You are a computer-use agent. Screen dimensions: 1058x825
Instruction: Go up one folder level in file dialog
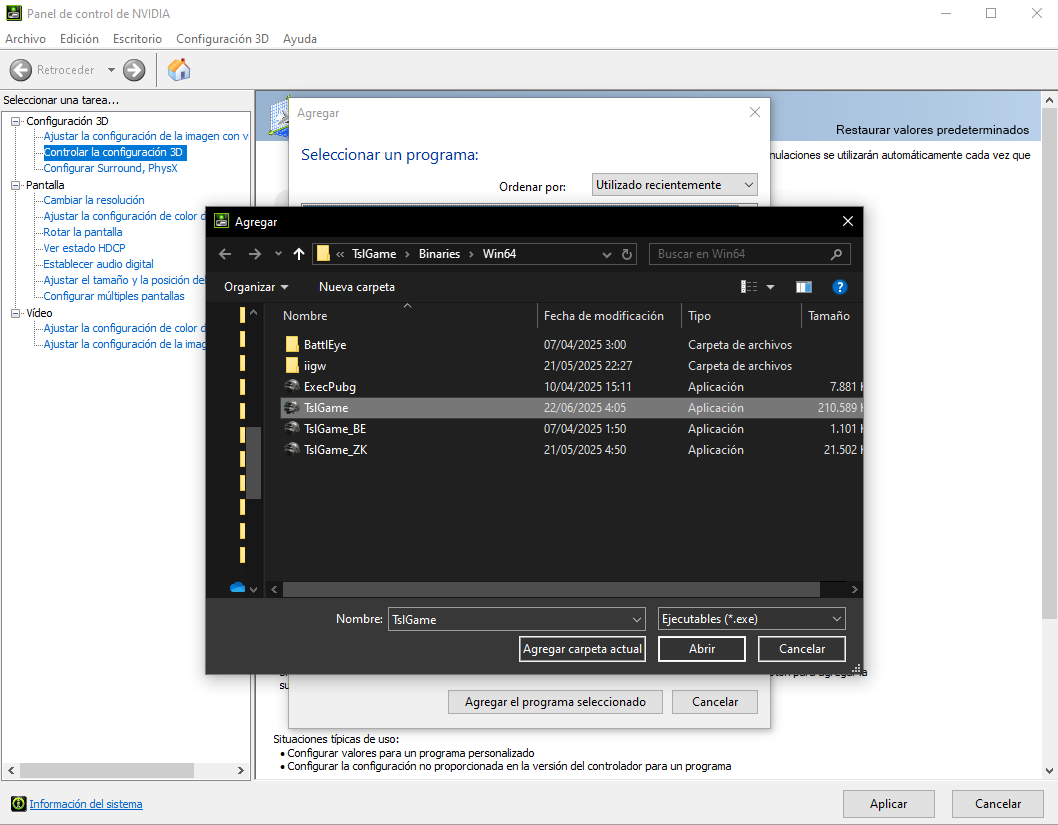coord(299,254)
